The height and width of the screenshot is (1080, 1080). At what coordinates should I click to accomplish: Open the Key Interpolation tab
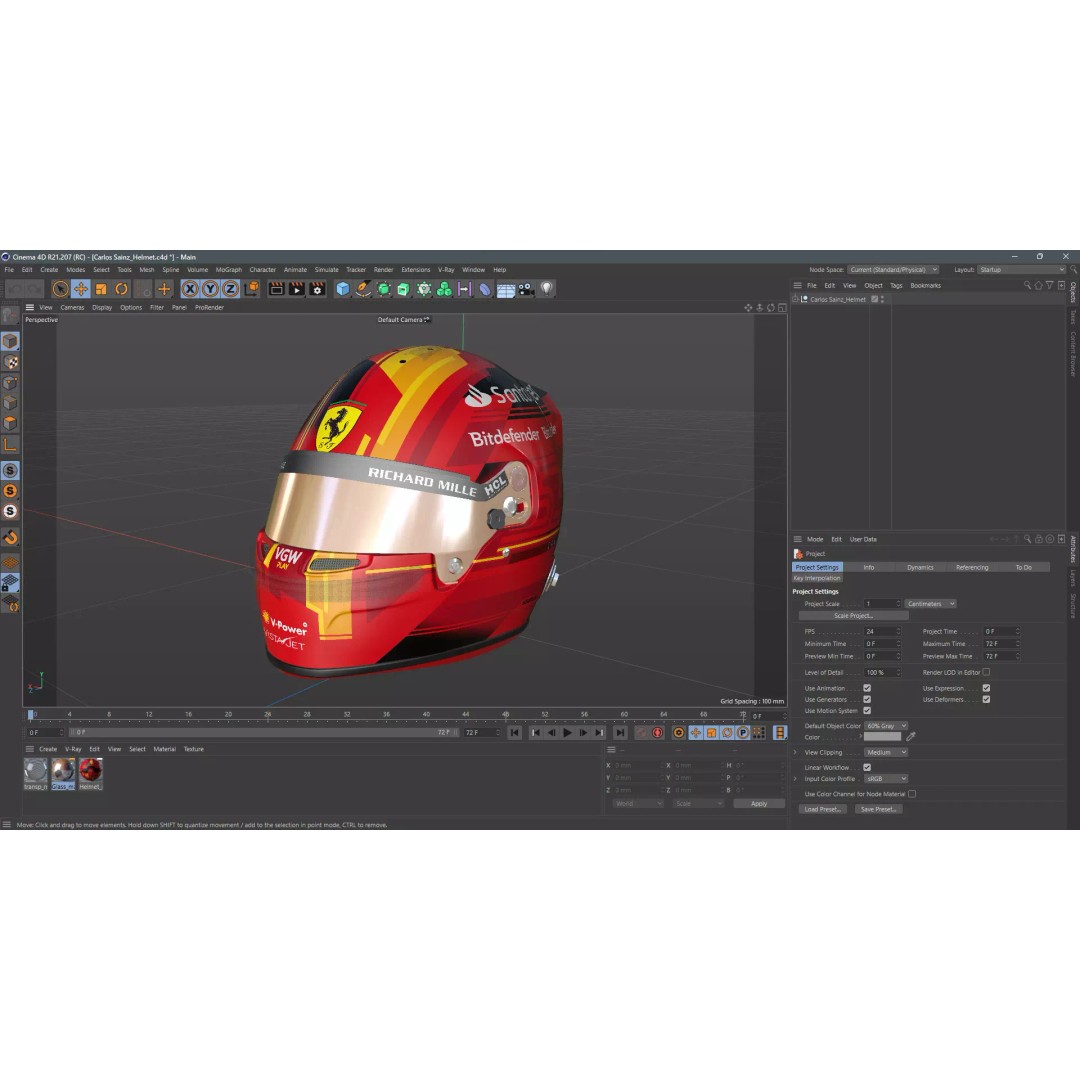point(817,579)
